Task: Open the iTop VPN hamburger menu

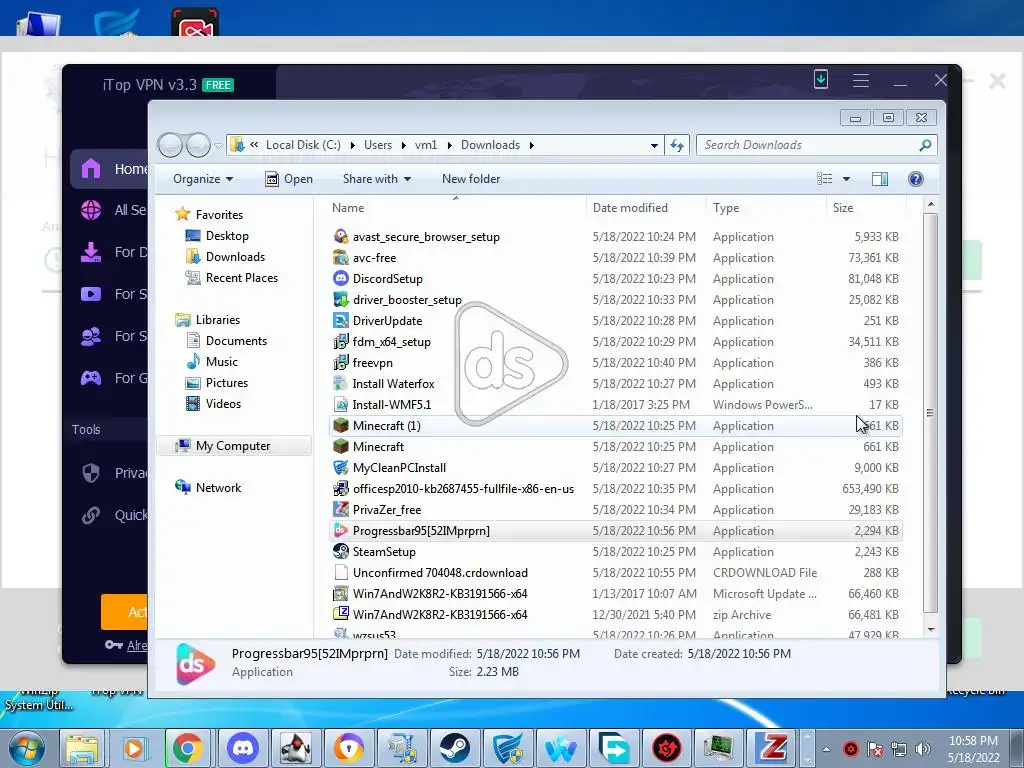Action: pyautogui.click(x=861, y=80)
